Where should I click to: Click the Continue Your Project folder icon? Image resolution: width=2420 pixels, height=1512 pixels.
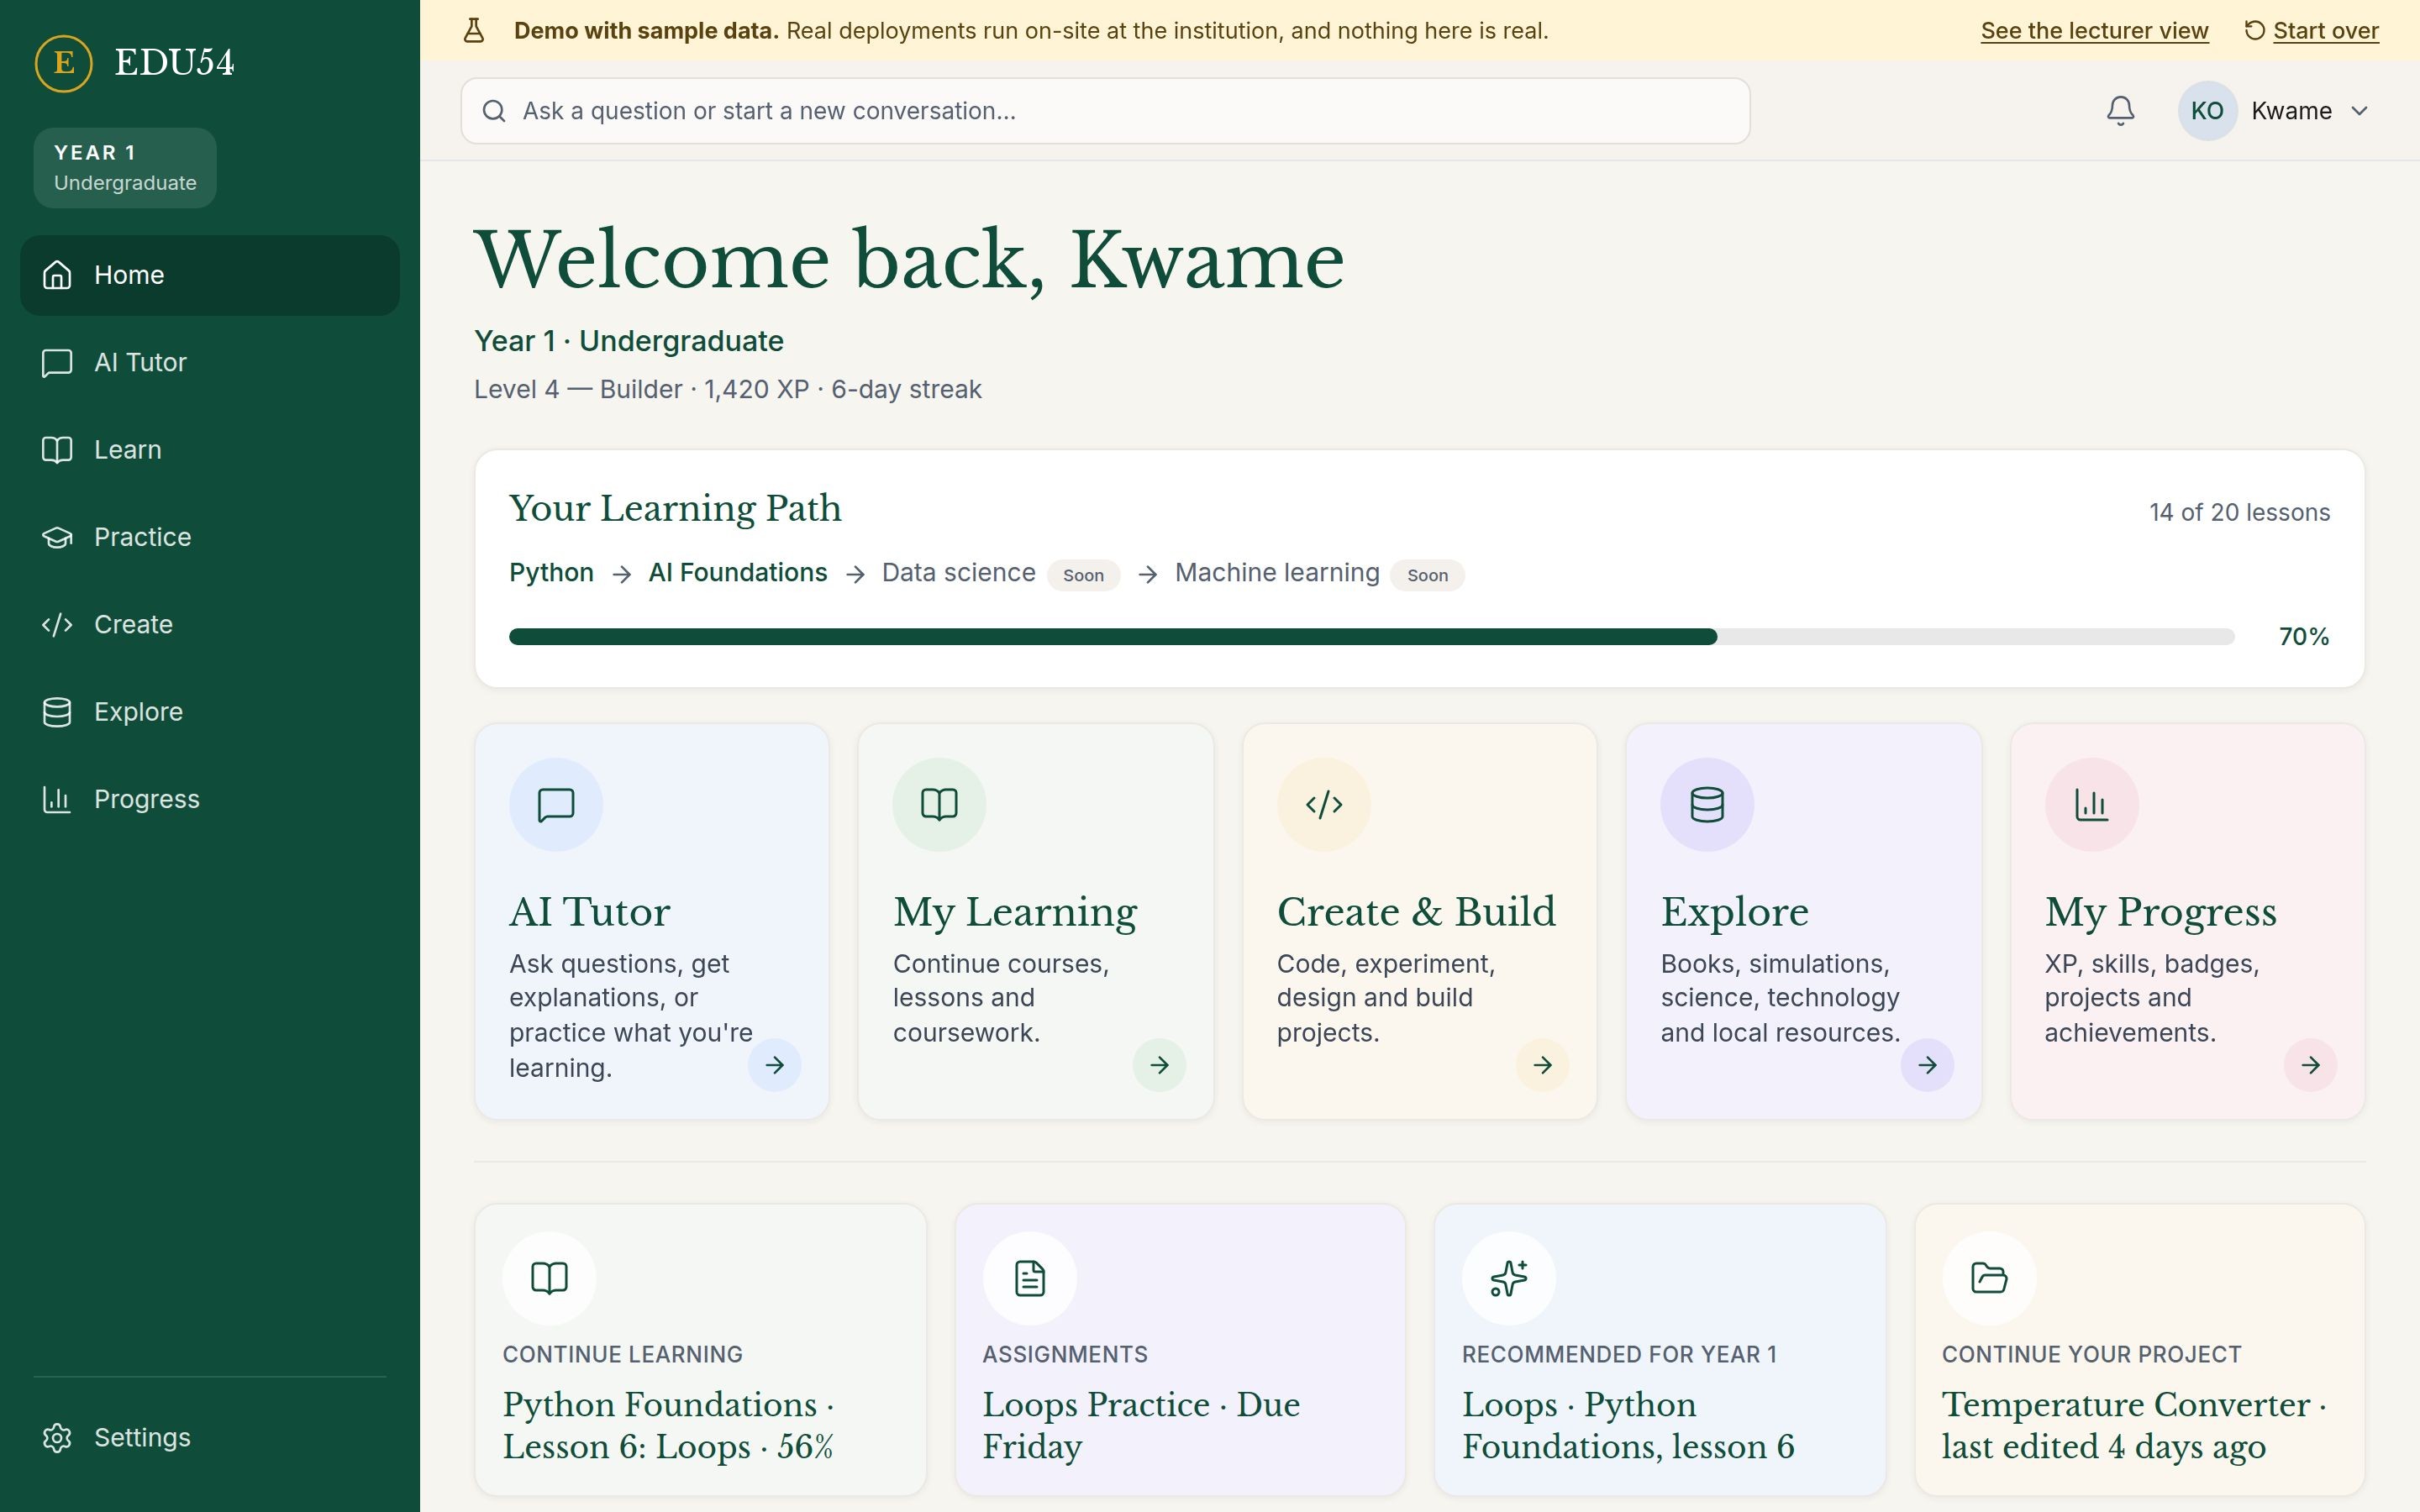tap(1989, 1278)
